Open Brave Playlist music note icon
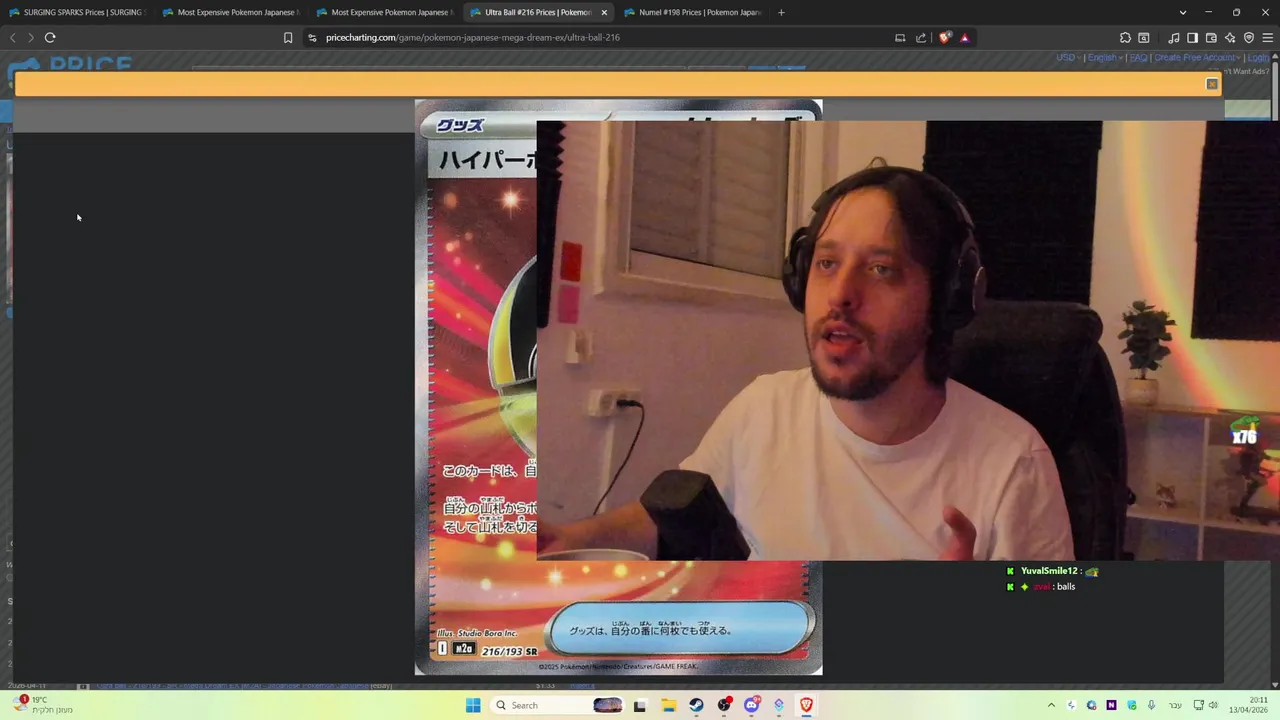1280x720 pixels. pyautogui.click(x=1174, y=38)
